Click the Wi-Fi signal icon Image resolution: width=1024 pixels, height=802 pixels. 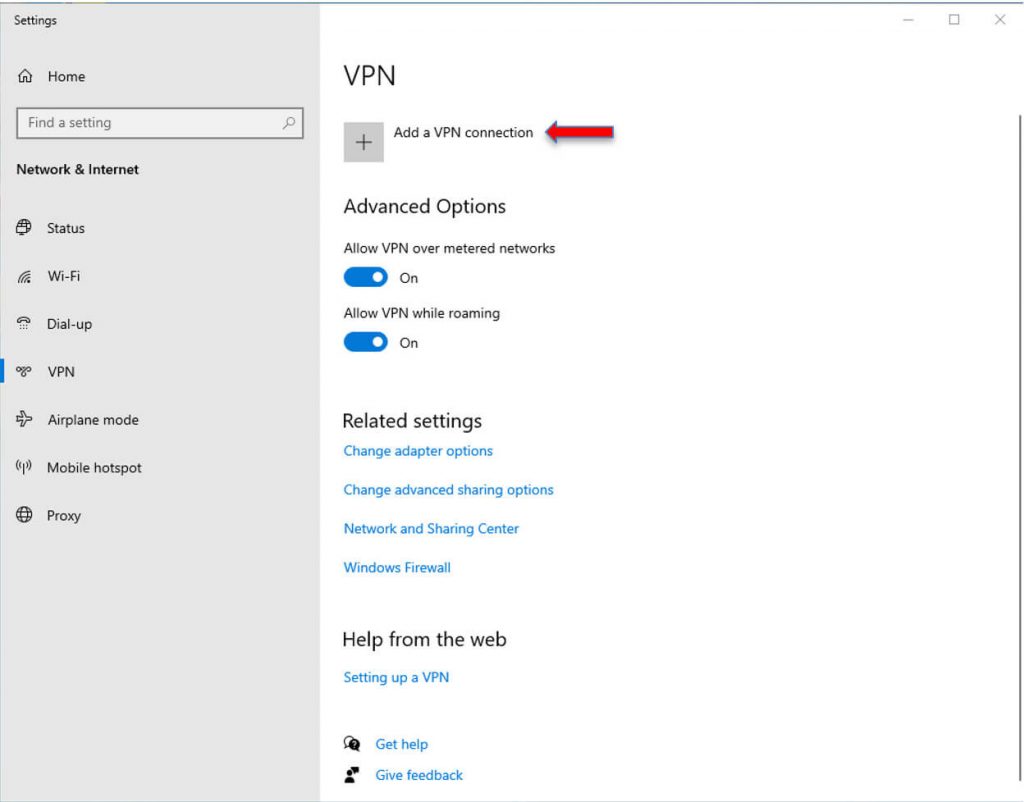(24, 277)
